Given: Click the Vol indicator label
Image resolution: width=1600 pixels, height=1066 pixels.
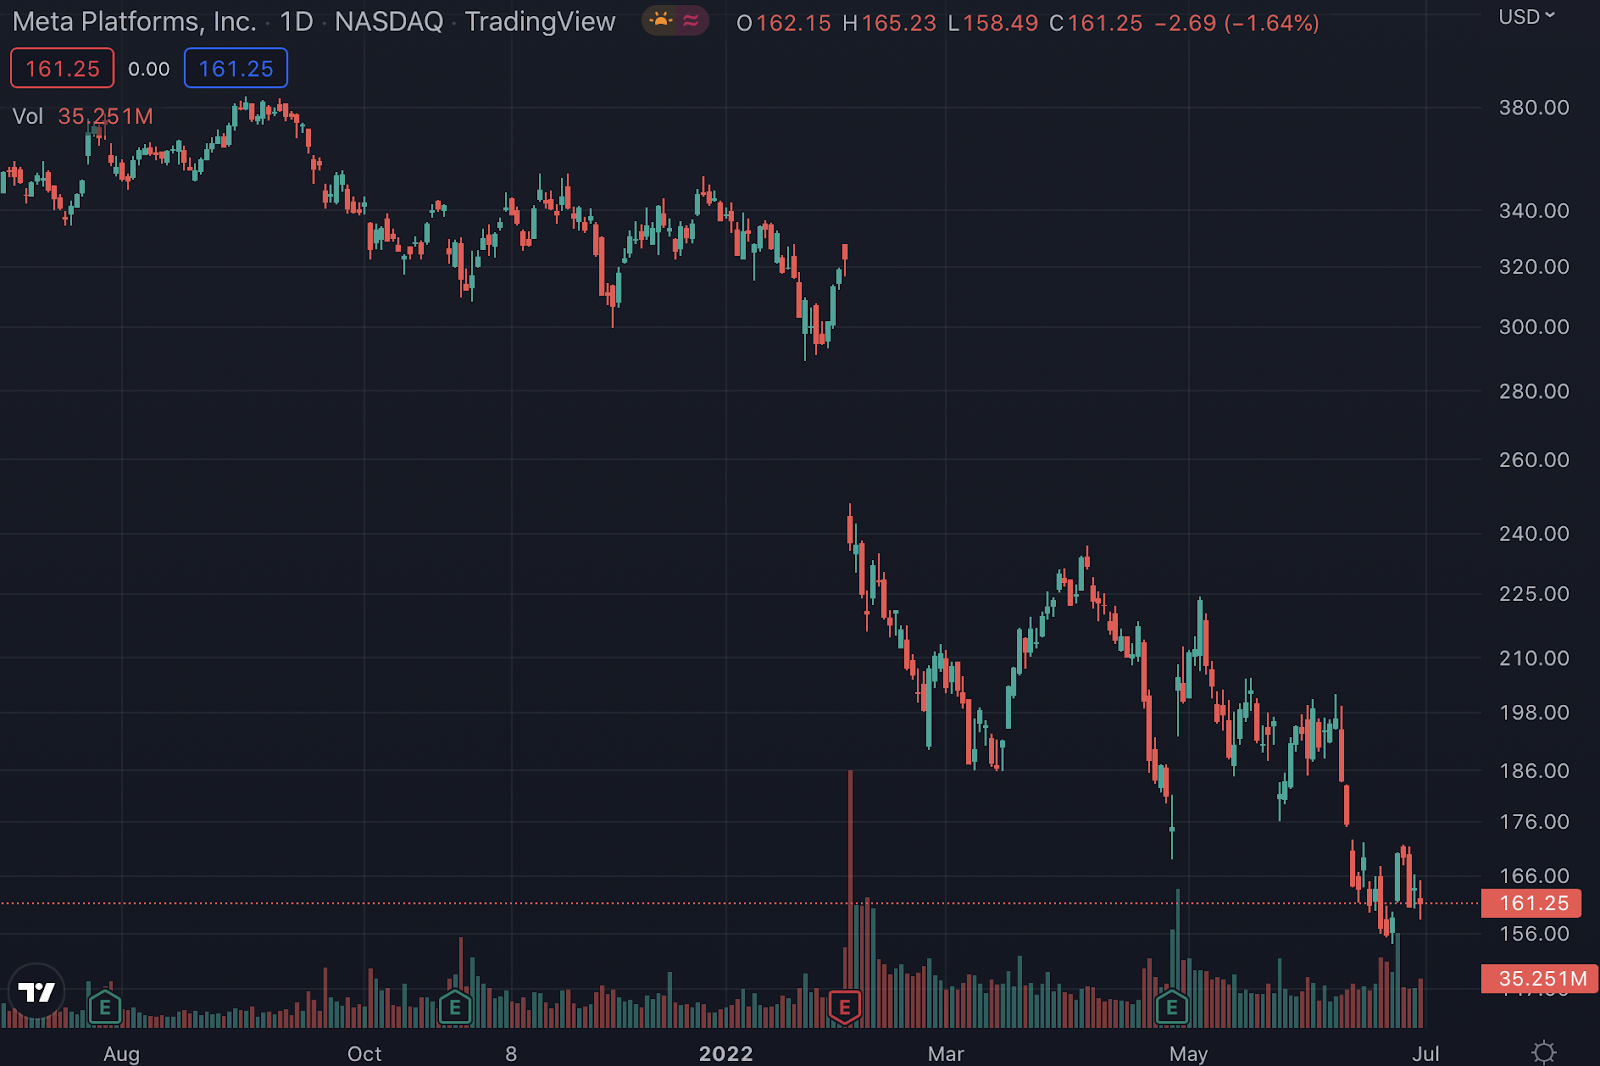Looking at the screenshot, I should [x=28, y=117].
